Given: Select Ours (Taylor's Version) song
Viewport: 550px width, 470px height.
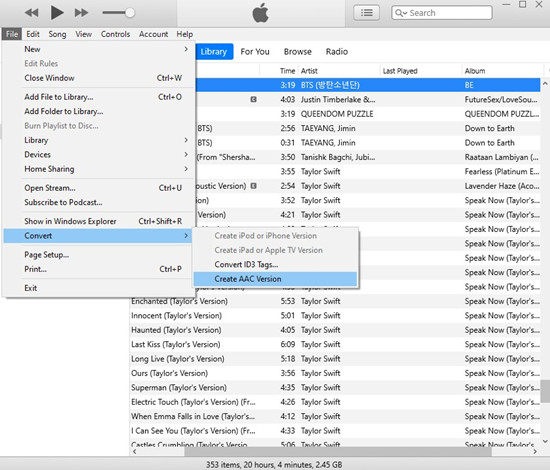Looking at the screenshot, I should (169, 373).
